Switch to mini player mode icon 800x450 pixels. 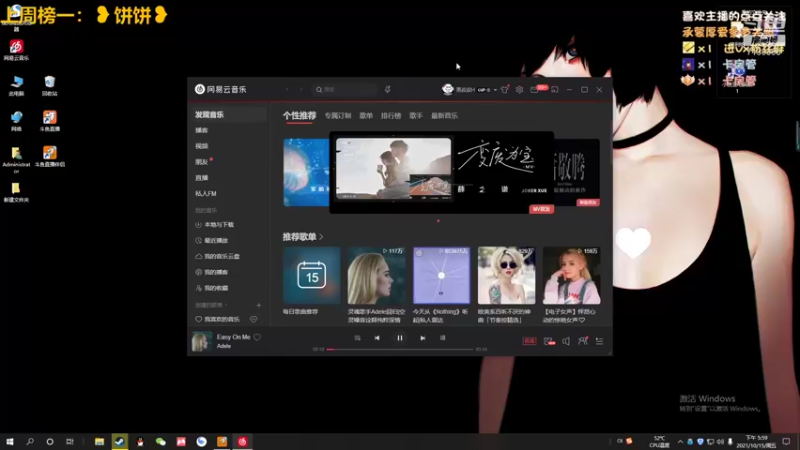(x=555, y=89)
